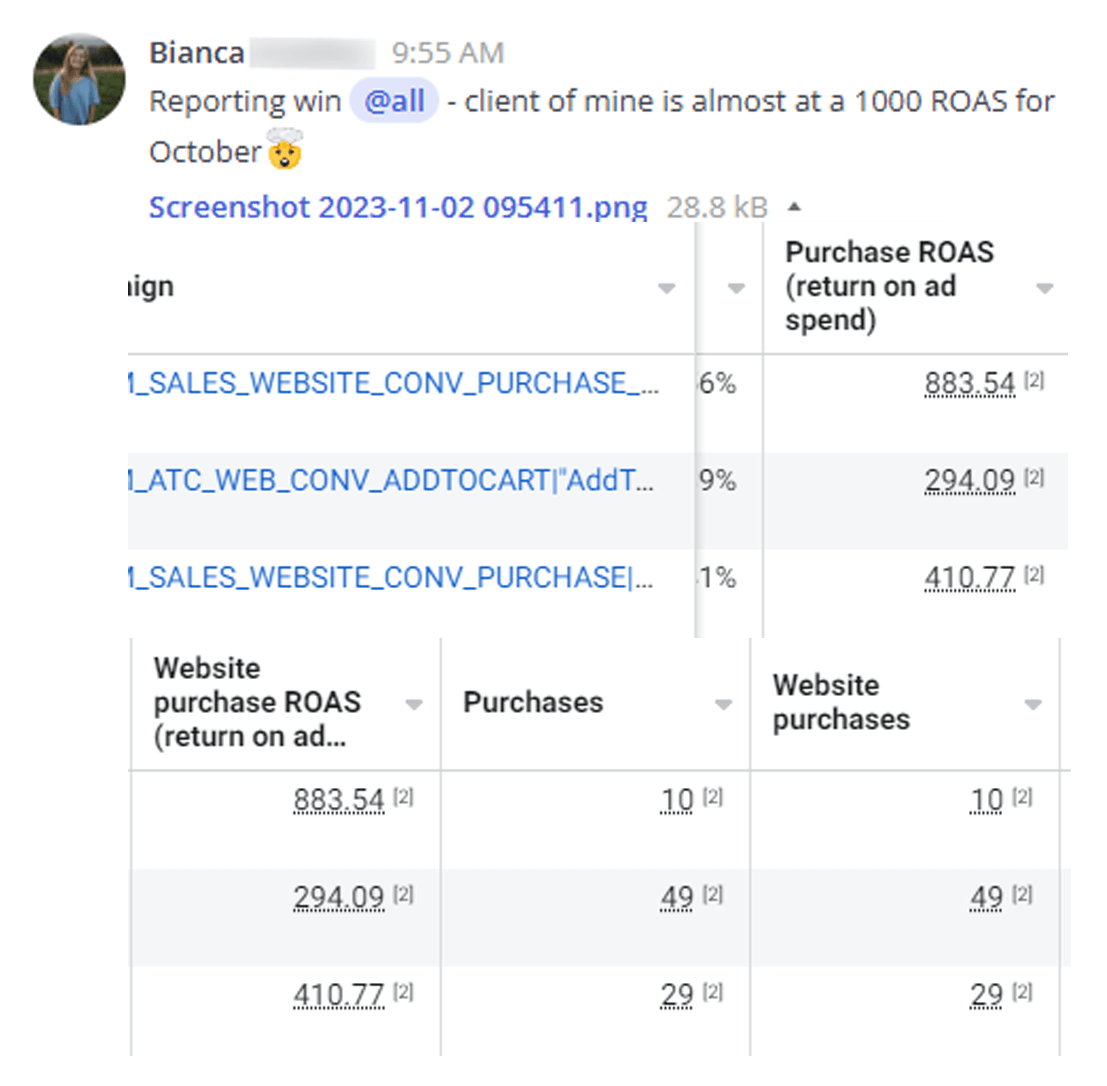Screen dimensions: 1107x1086
Task: Open the Purchase ROAS column dropdown
Action: (1044, 288)
